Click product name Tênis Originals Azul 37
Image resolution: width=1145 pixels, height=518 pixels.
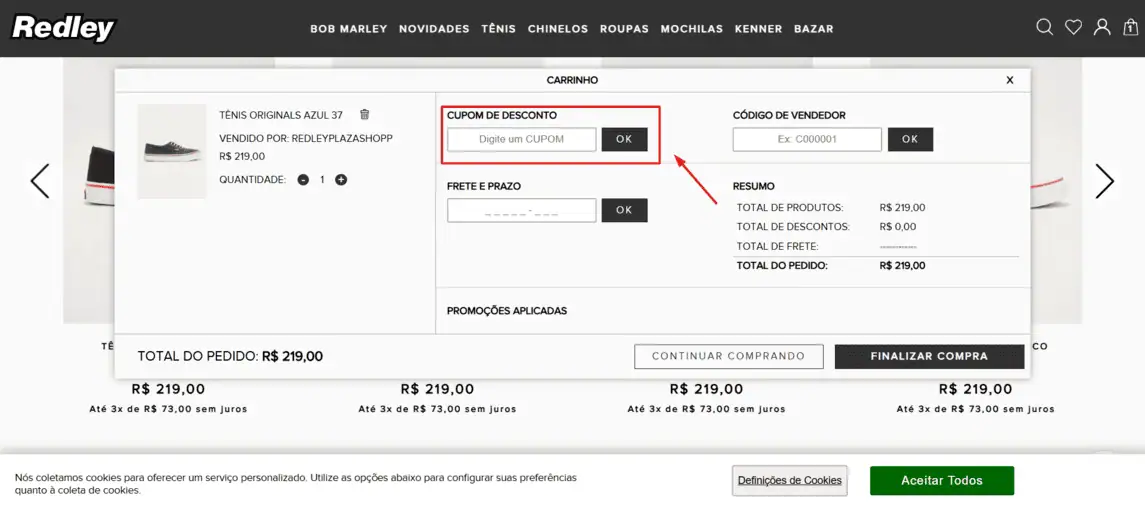281,115
